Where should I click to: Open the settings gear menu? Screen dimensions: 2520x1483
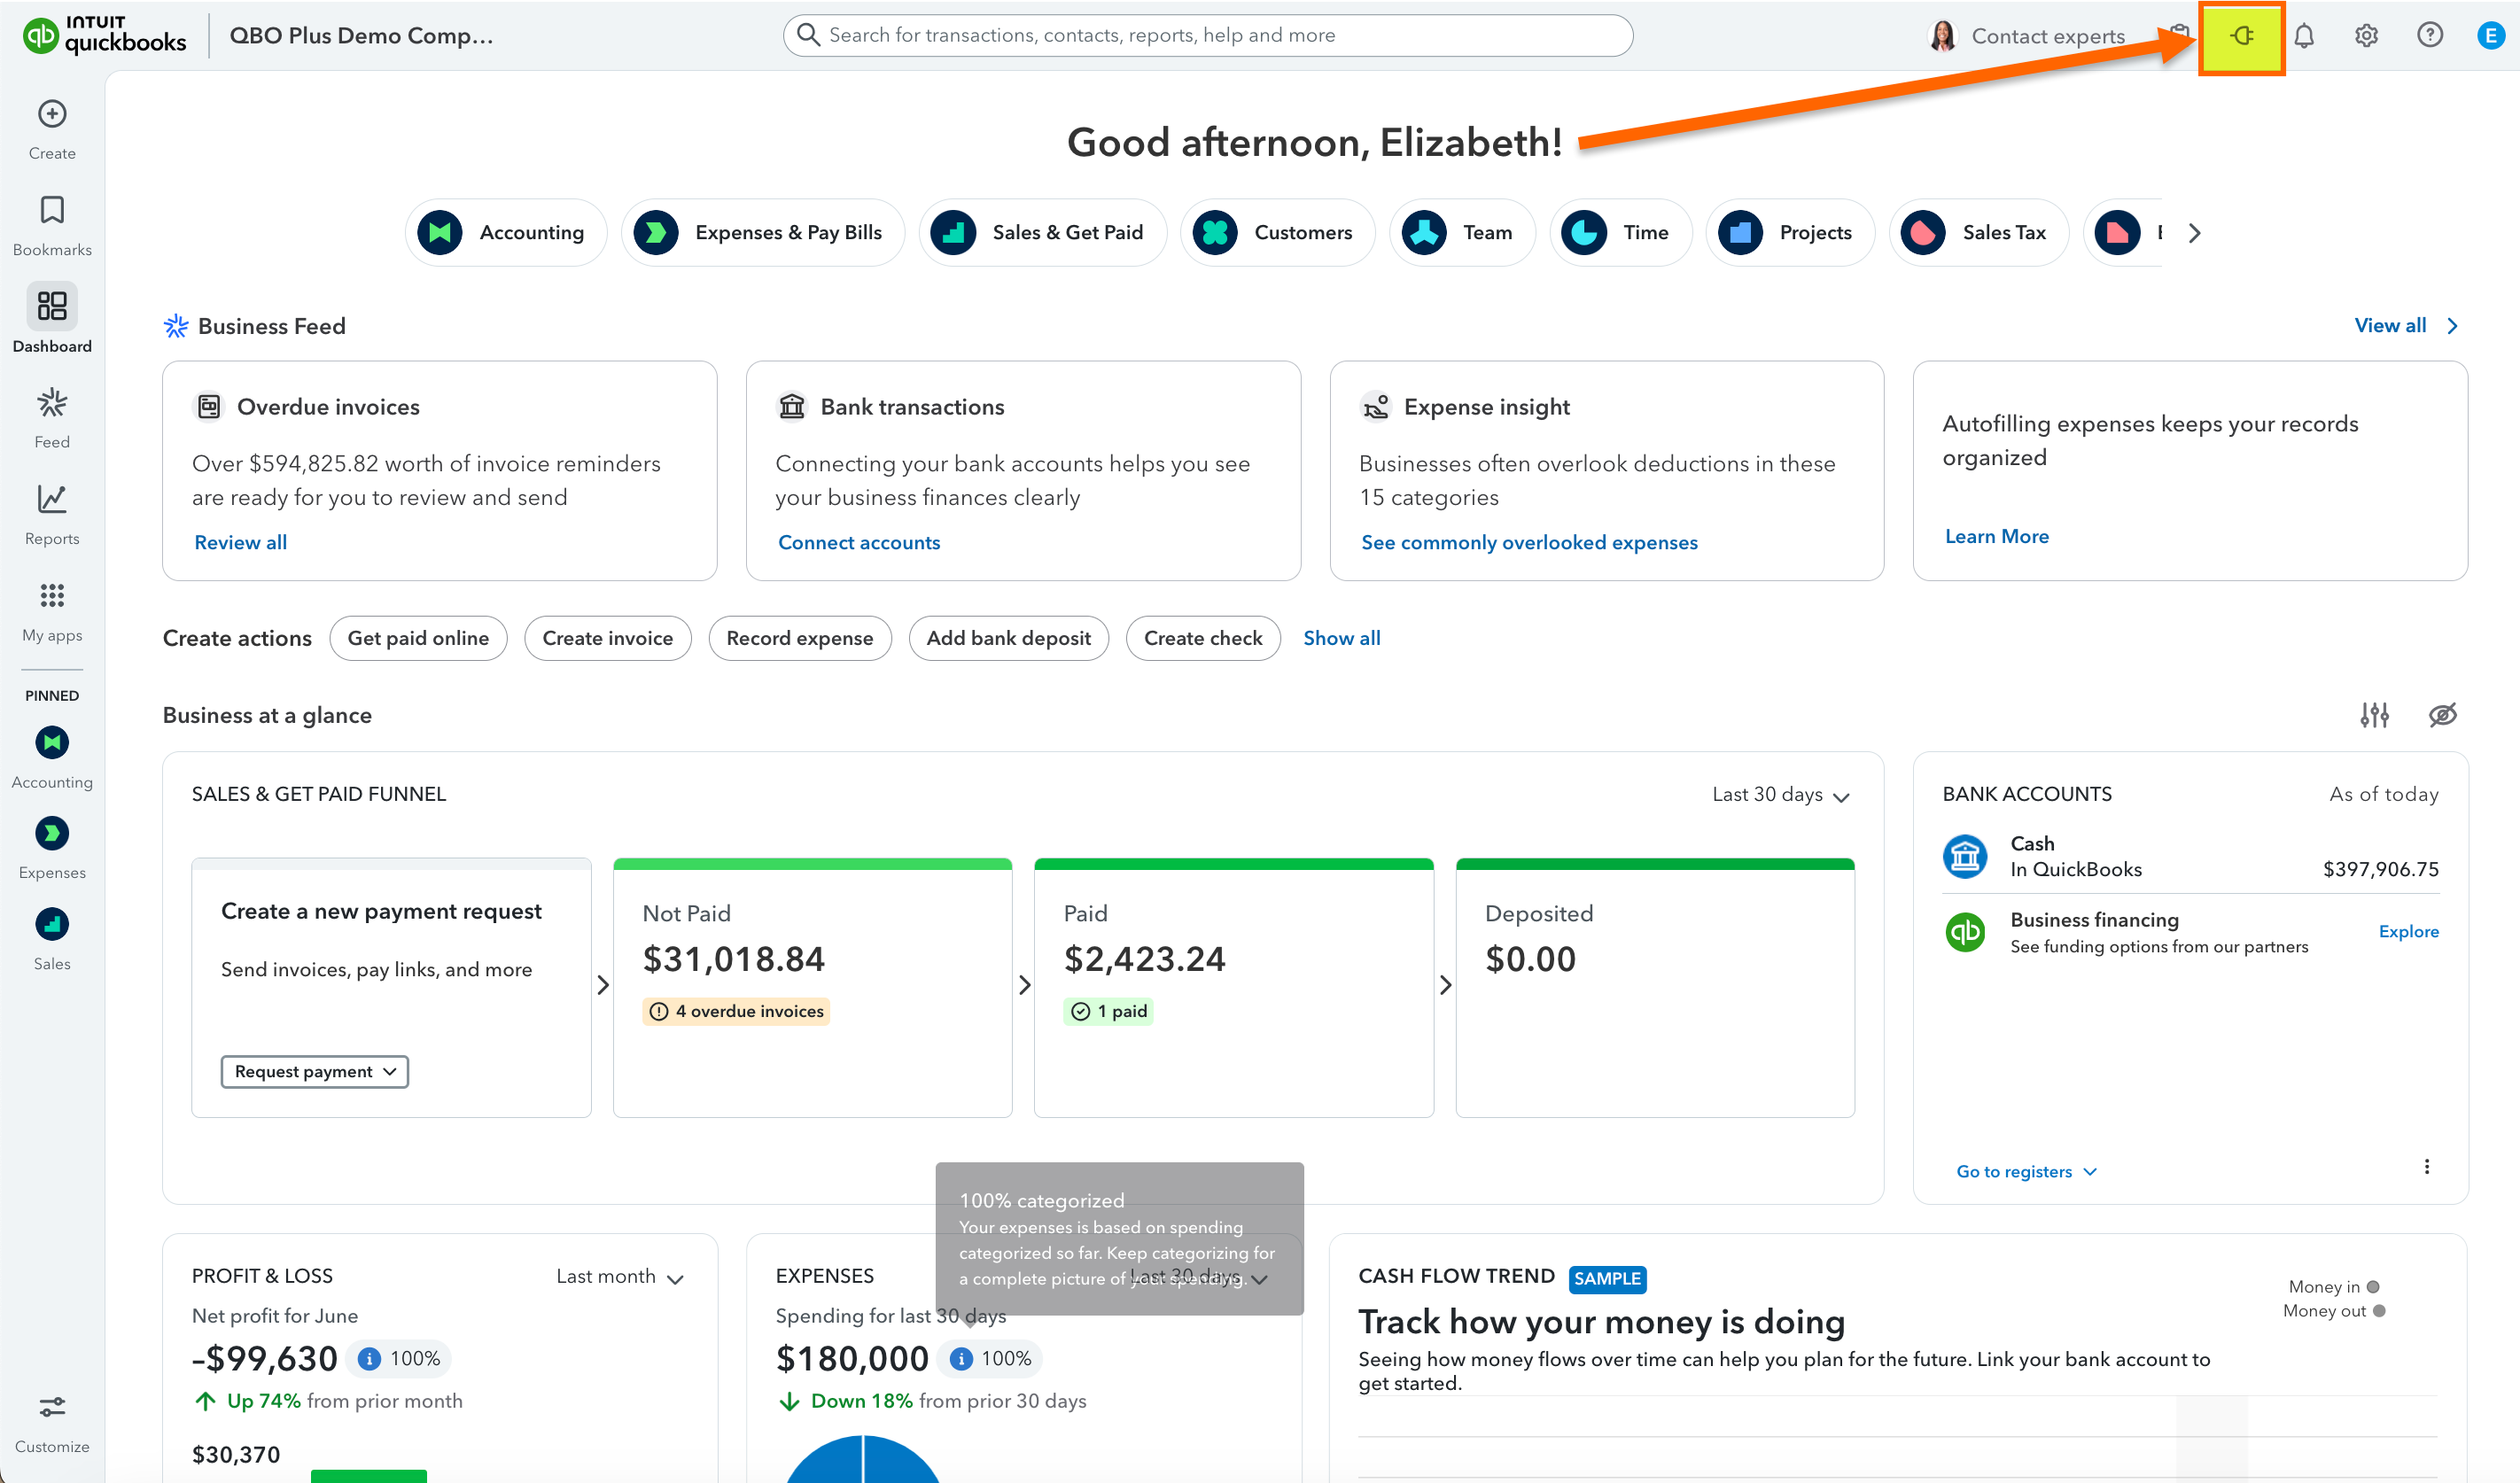tap(2366, 36)
